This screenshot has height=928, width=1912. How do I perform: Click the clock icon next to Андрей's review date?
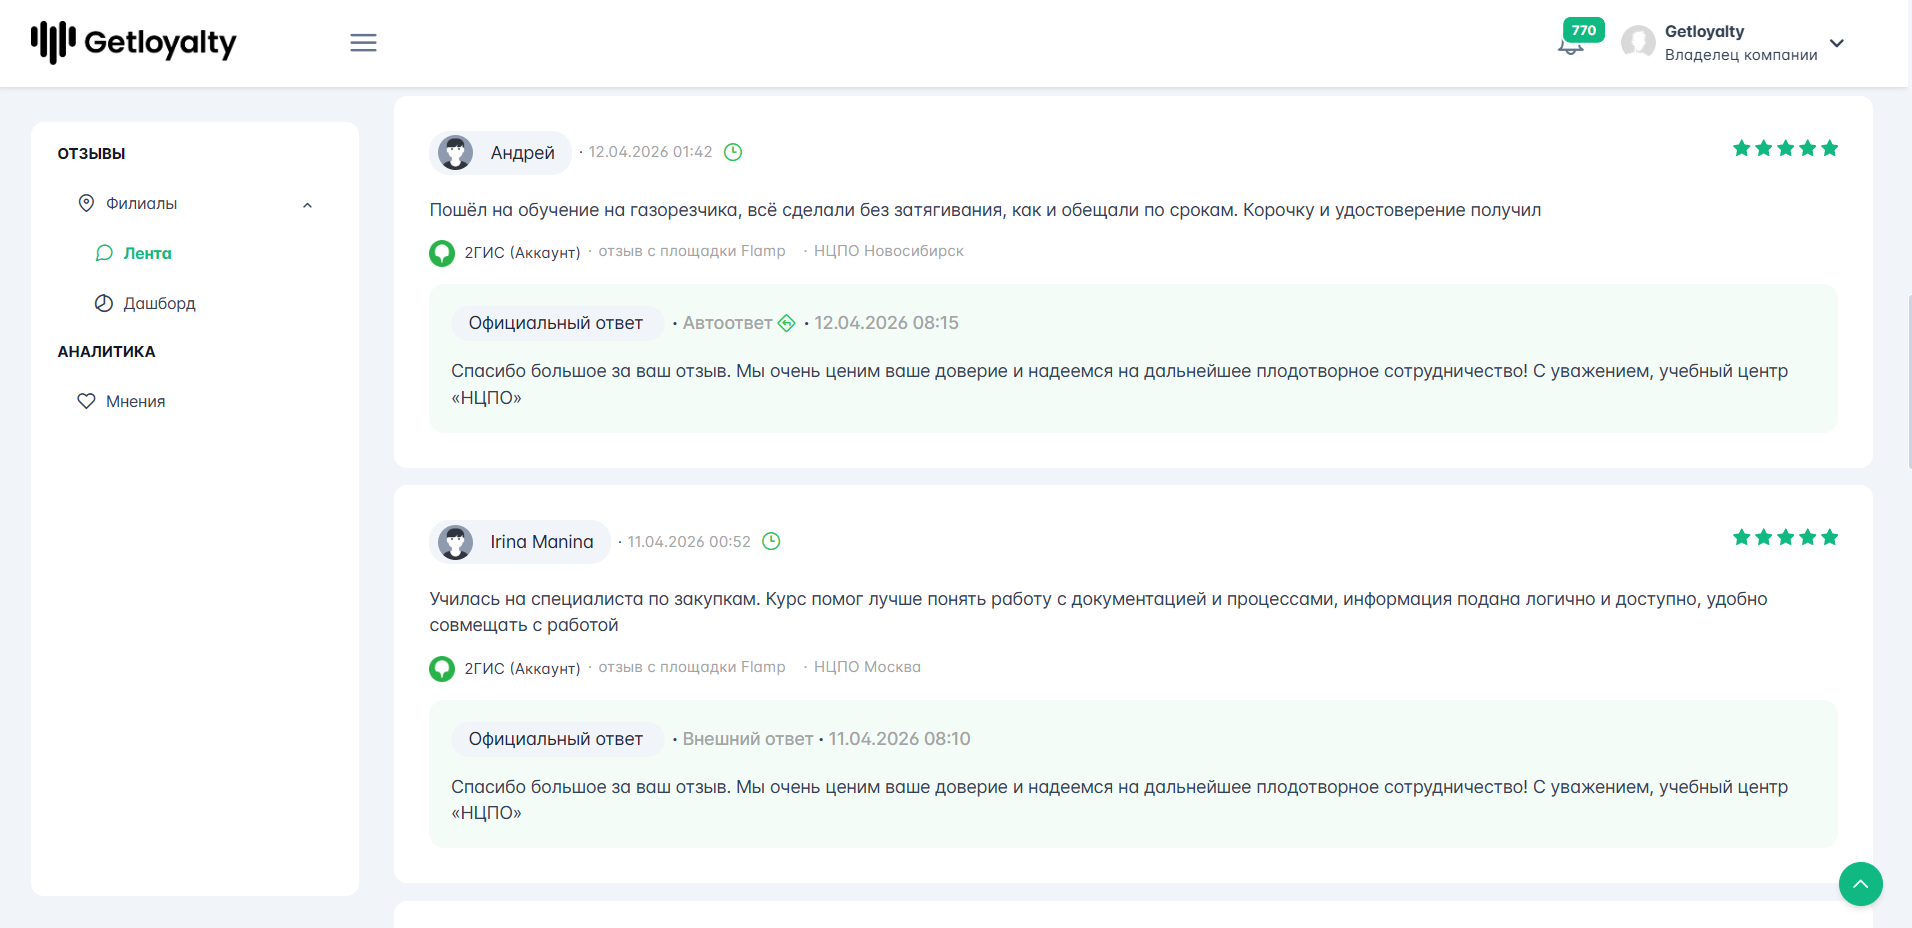(x=733, y=152)
